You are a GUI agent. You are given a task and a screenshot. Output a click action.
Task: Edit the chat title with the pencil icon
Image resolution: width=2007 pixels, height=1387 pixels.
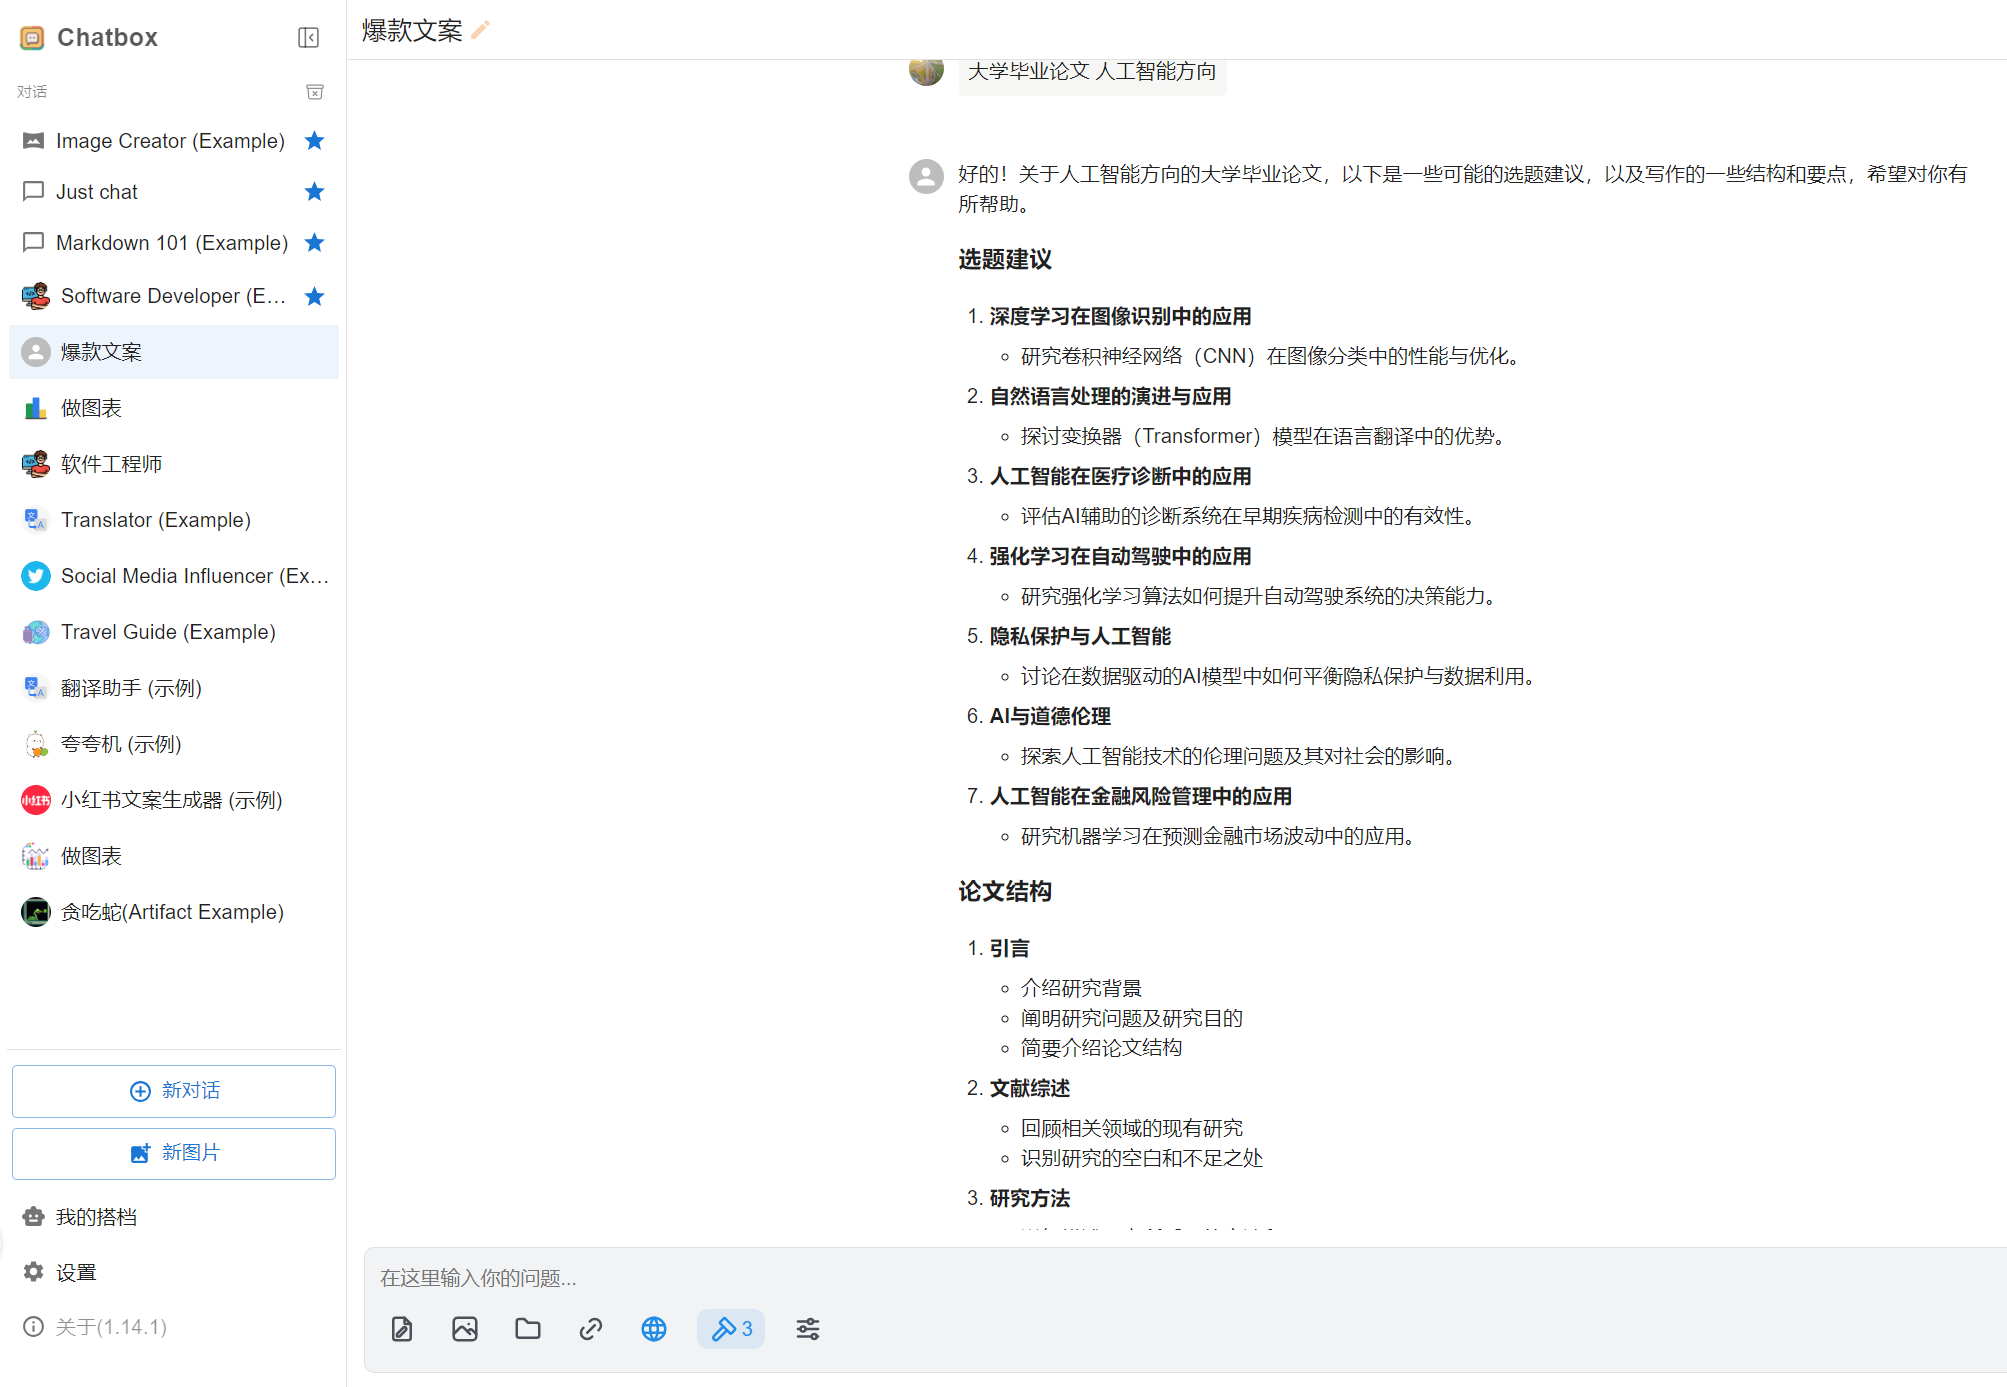pyautogui.click(x=481, y=30)
